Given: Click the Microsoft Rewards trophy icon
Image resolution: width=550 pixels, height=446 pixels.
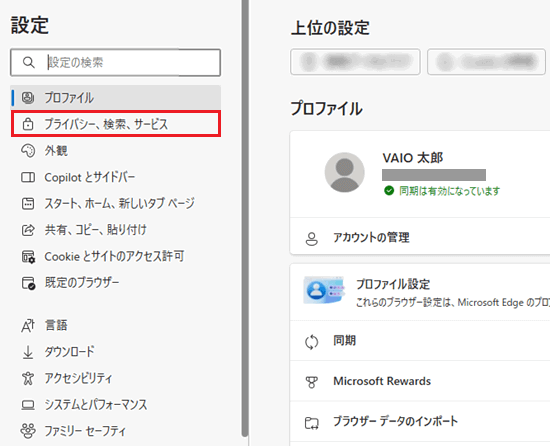Looking at the screenshot, I should tap(311, 382).
